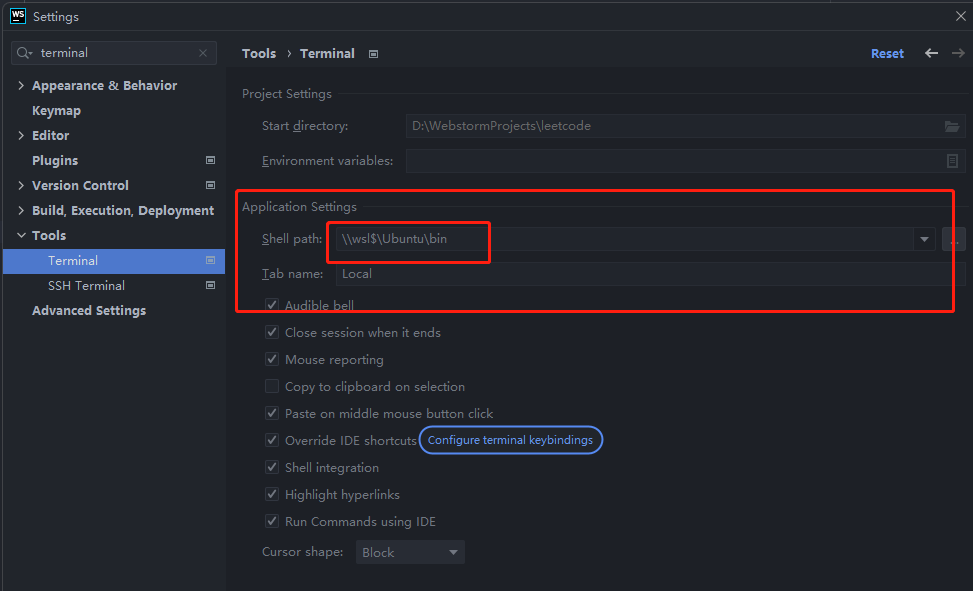Screen dimensions: 973x591
Task: Click the Shell path text field
Action: coord(624,239)
